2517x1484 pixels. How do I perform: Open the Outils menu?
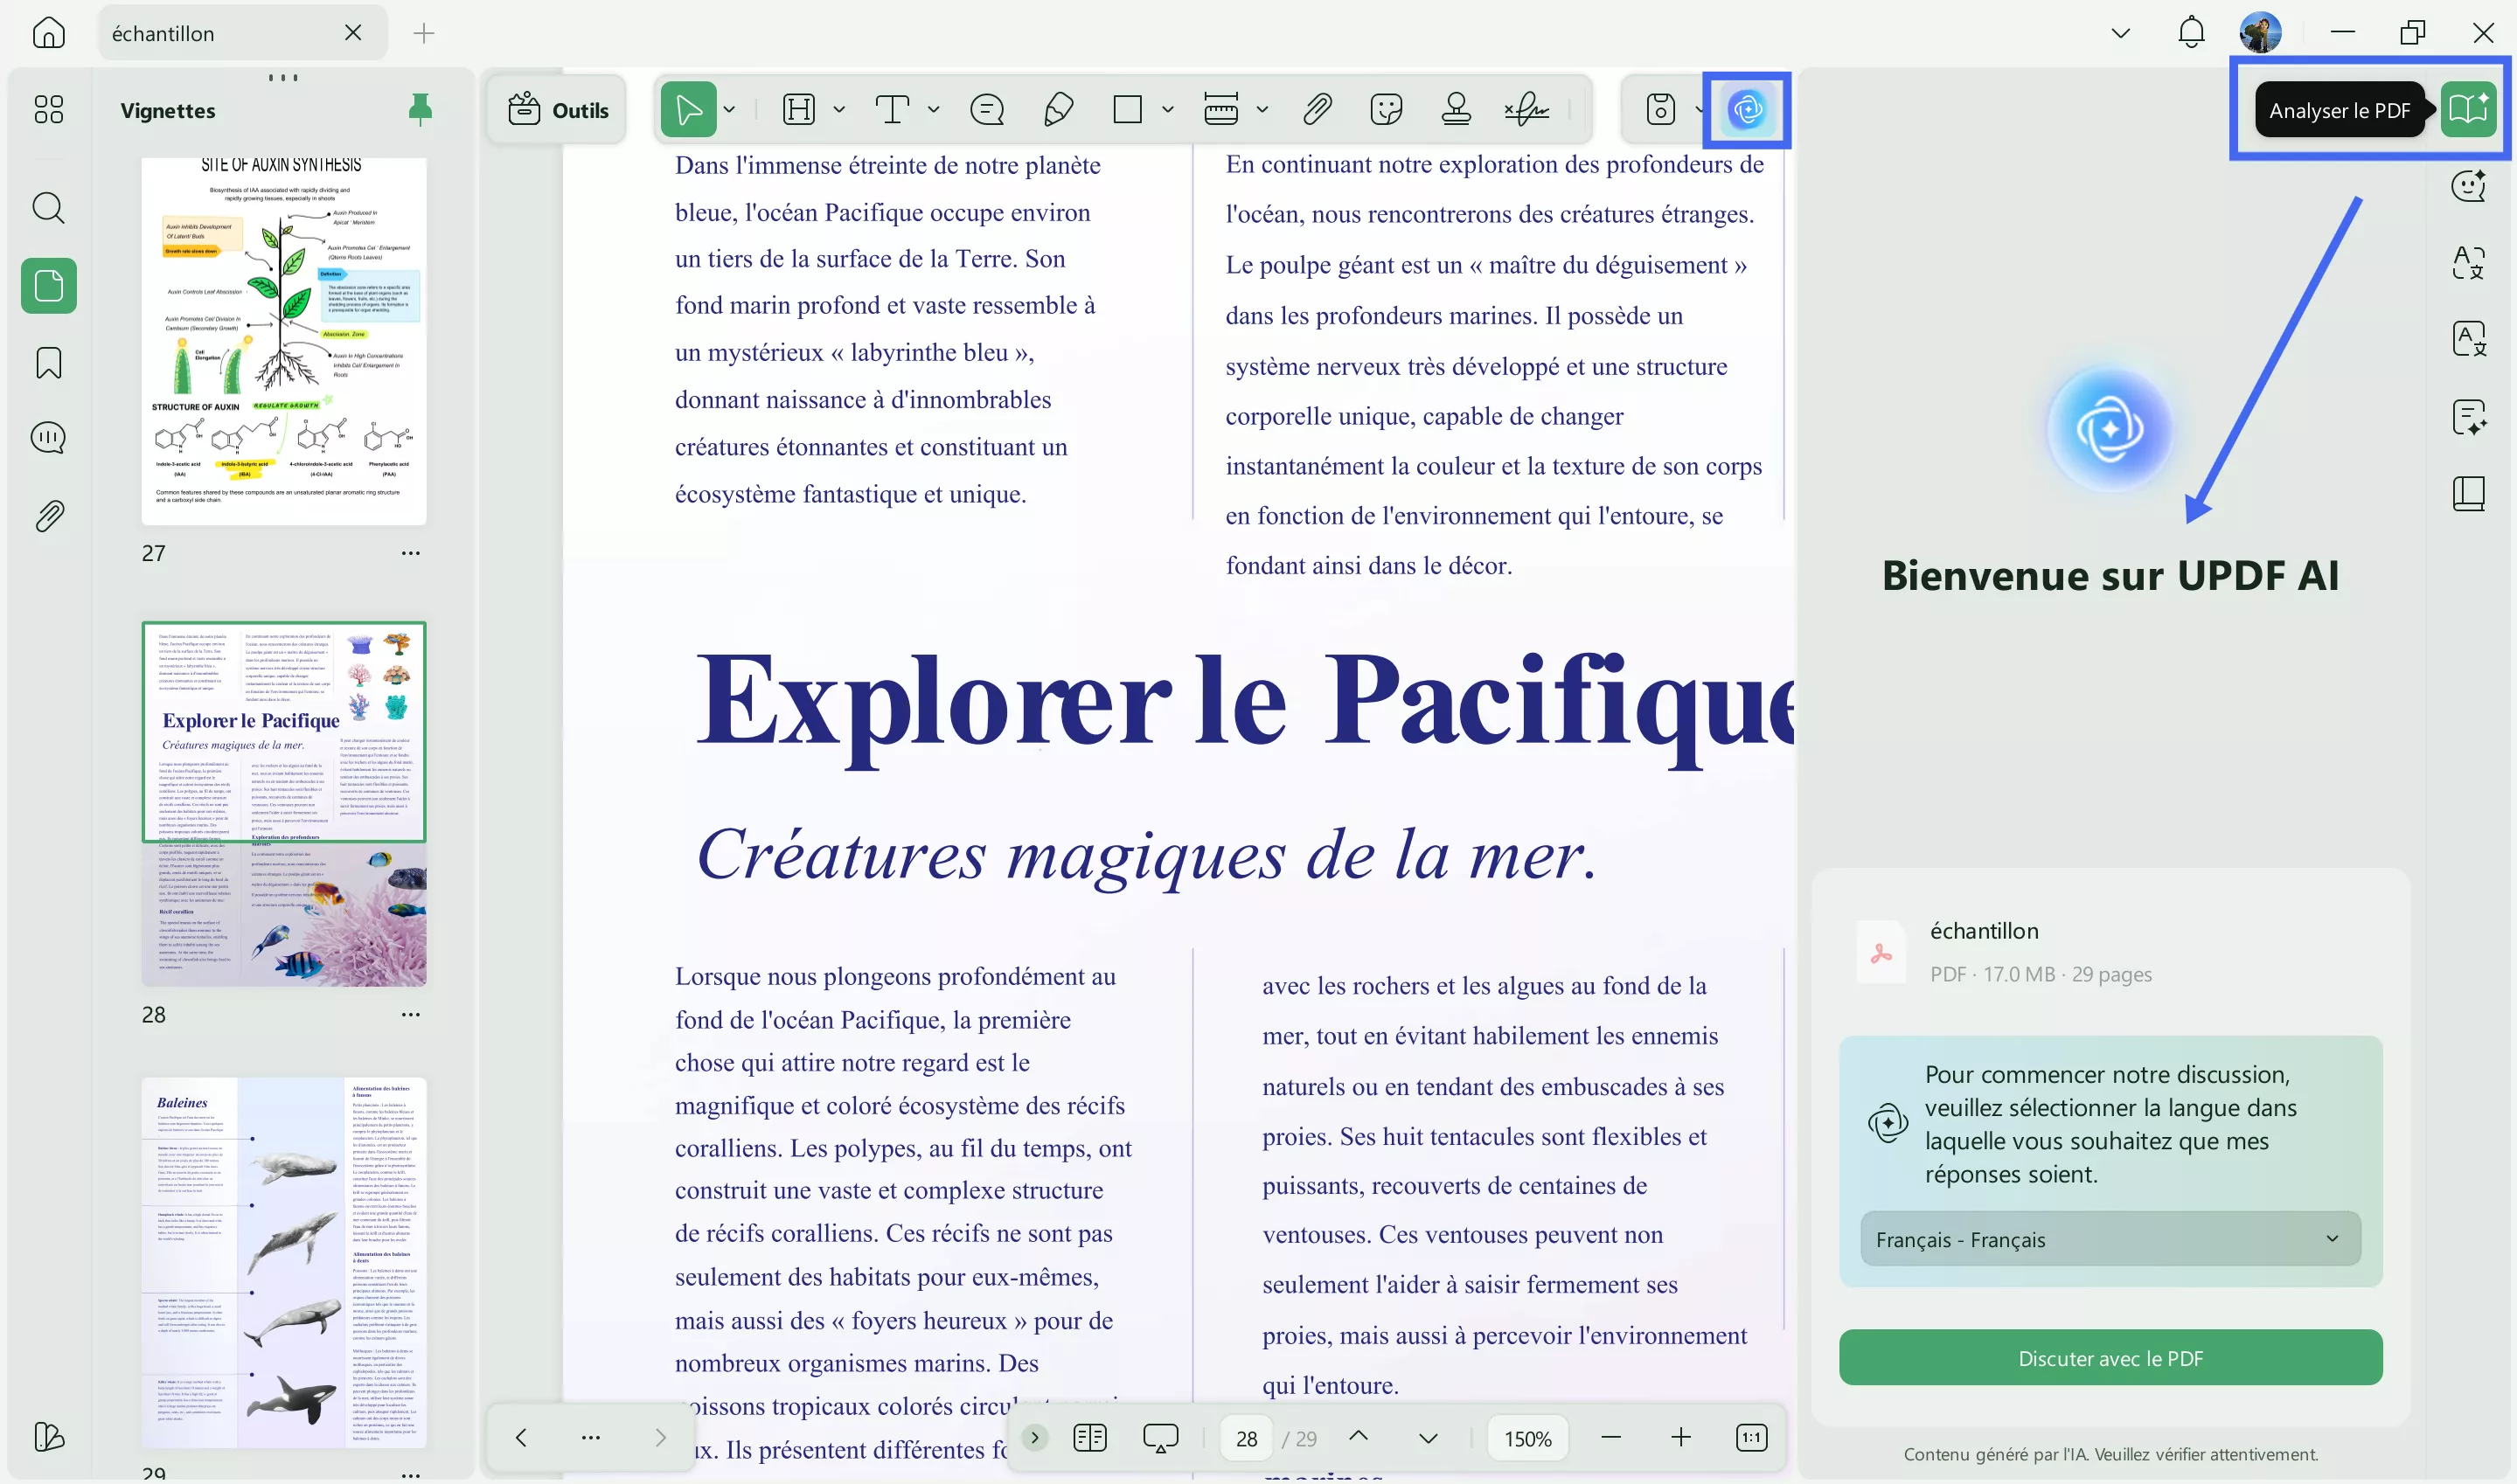click(x=558, y=110)
